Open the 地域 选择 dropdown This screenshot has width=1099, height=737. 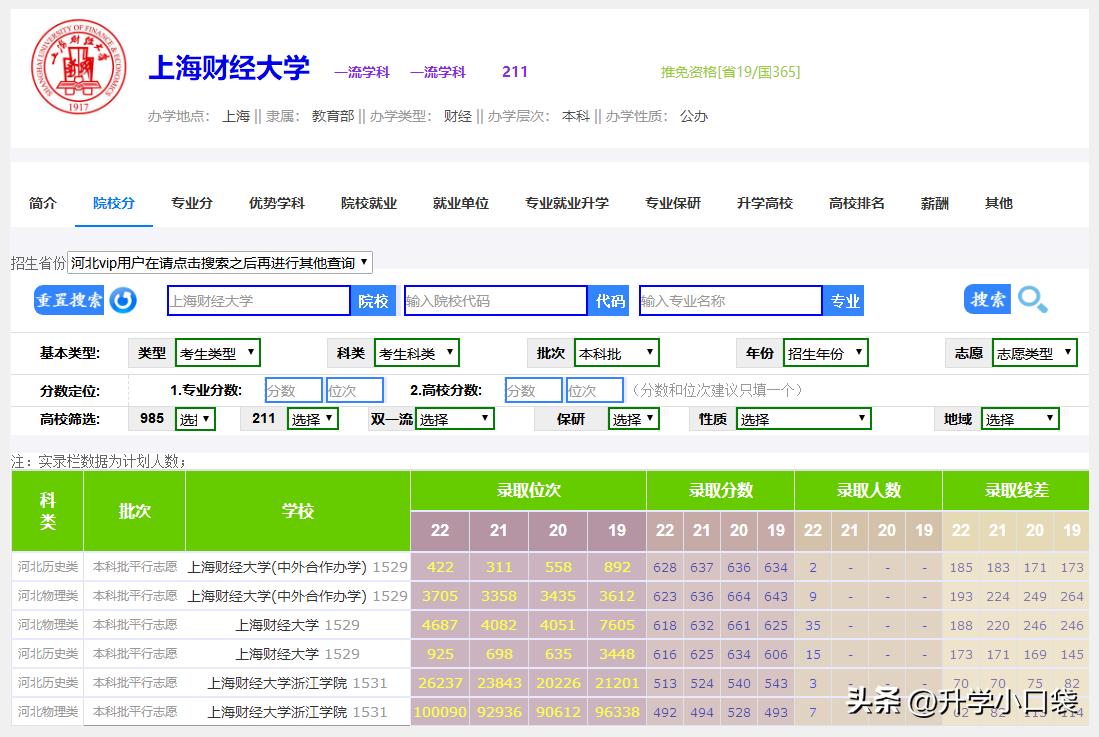point(1019,418)
